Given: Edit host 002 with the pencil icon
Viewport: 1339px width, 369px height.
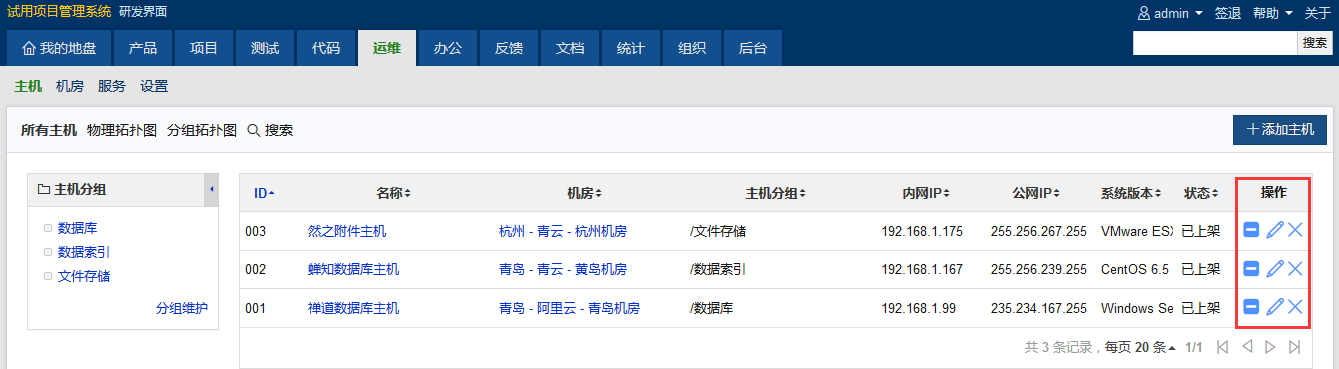Looking at the screenshot, I should 1274,269.
